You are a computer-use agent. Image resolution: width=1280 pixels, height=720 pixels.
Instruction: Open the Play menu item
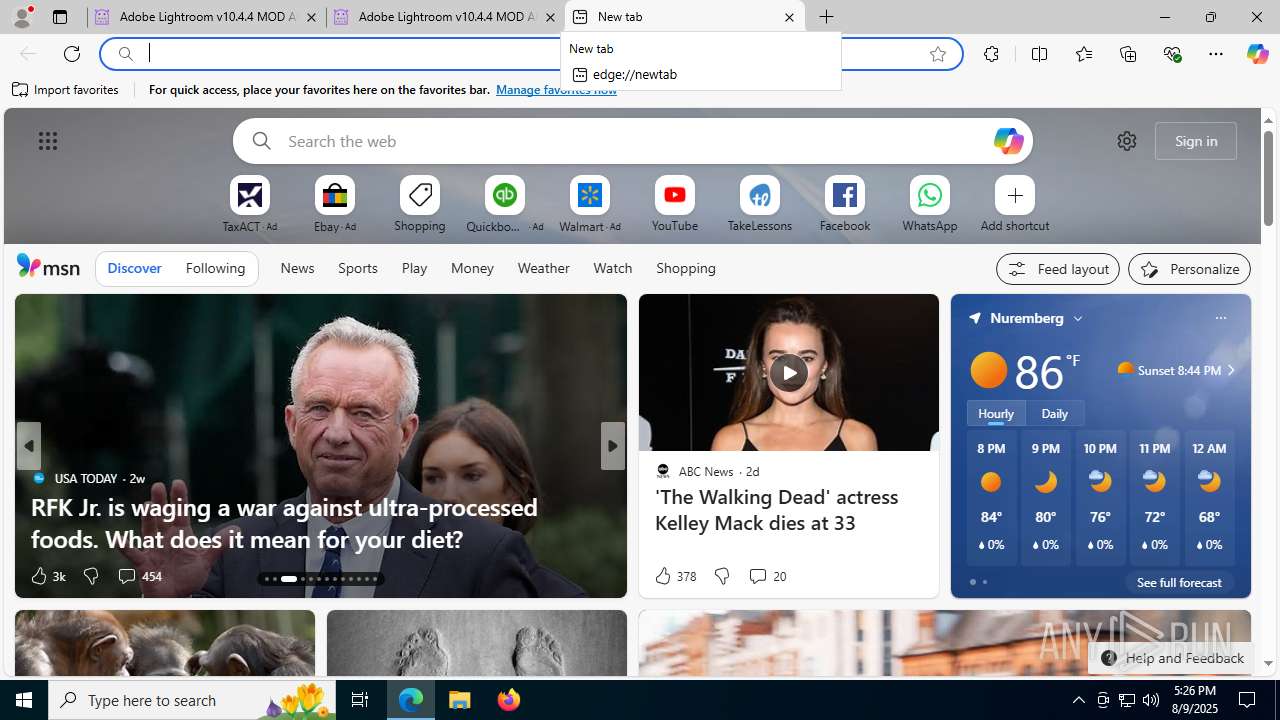point(414,268)
